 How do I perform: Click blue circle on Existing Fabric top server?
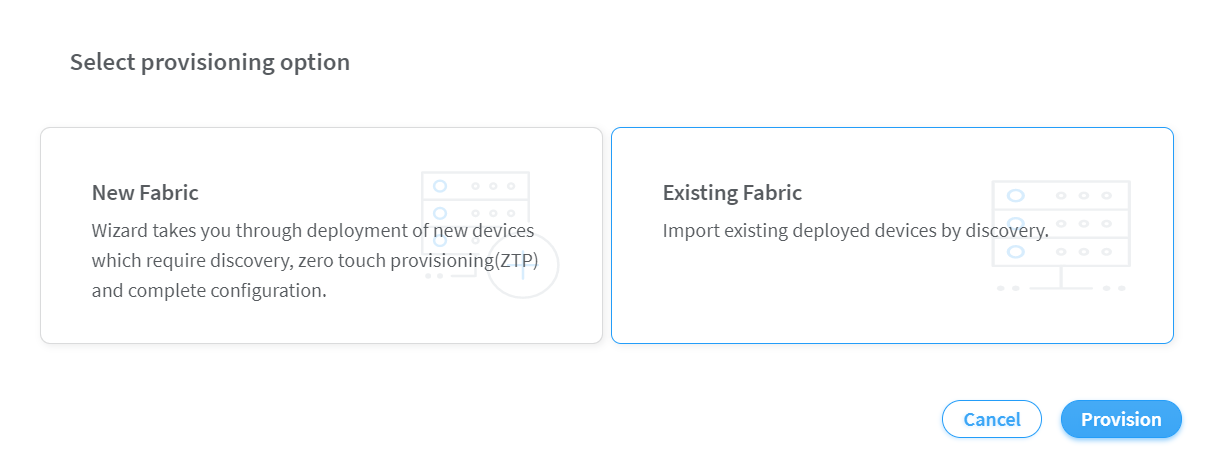point(1016,195)
